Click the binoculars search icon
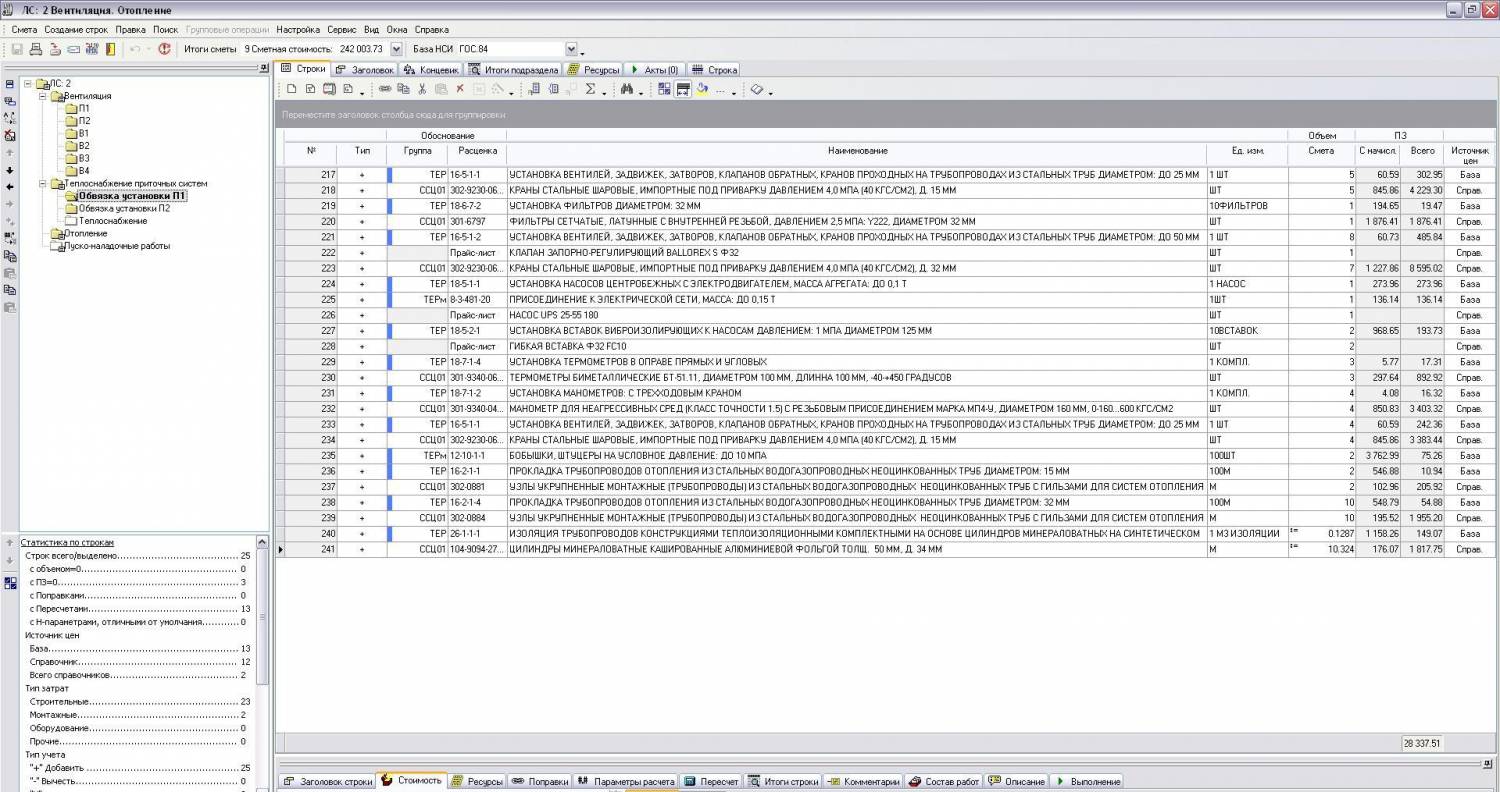Image resolution: width=1500 pixels, height=792 pixels. (627, 90)
